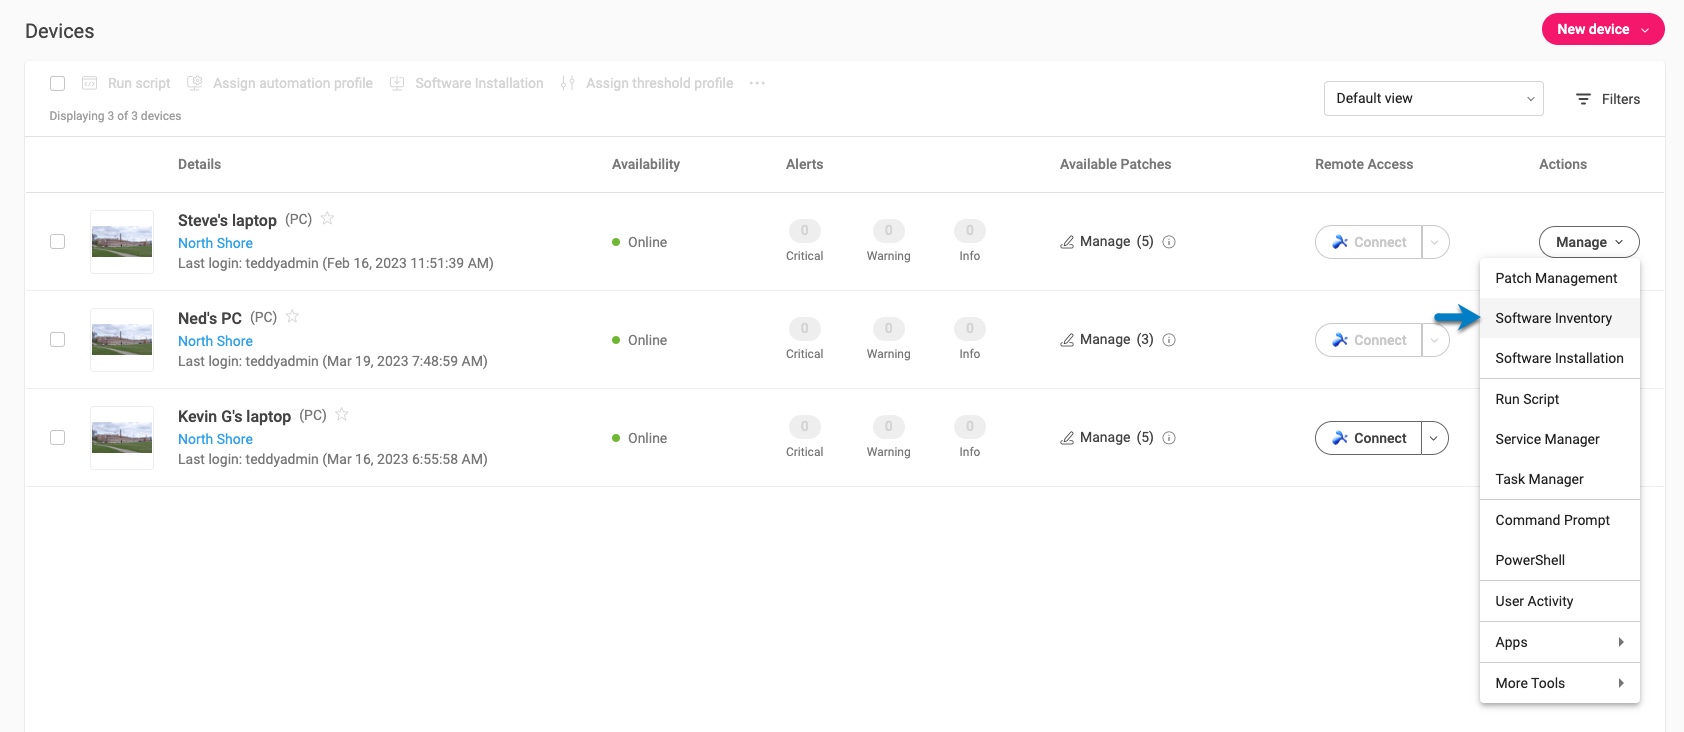The width and height of the screenshot is (1684, 732).
Task: Open Manage (5) patches for Steve's laptop
Action: click(x=1107, y=242)
